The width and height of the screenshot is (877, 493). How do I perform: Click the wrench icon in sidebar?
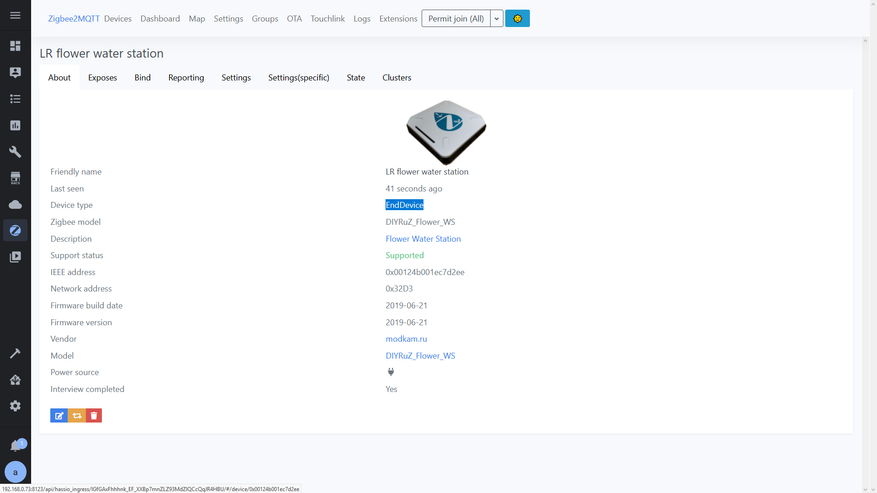pos(15,152)
